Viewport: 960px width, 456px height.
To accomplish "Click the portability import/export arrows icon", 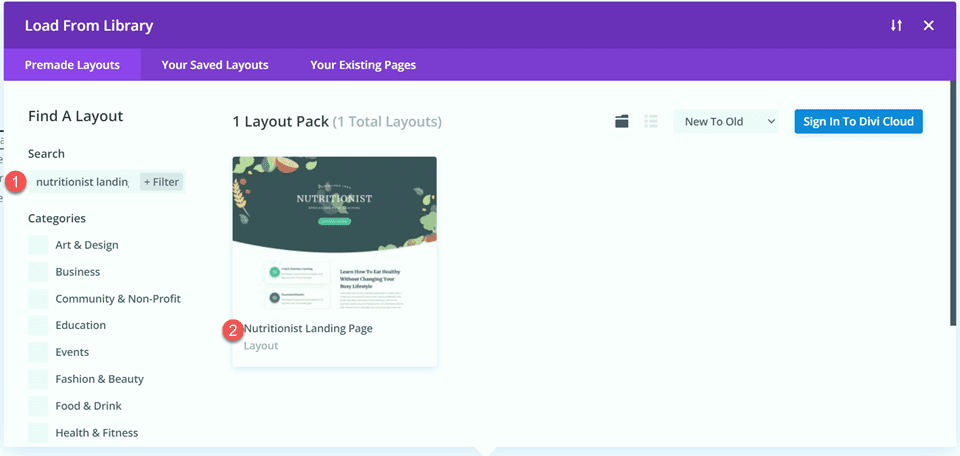I will (896, 25).
